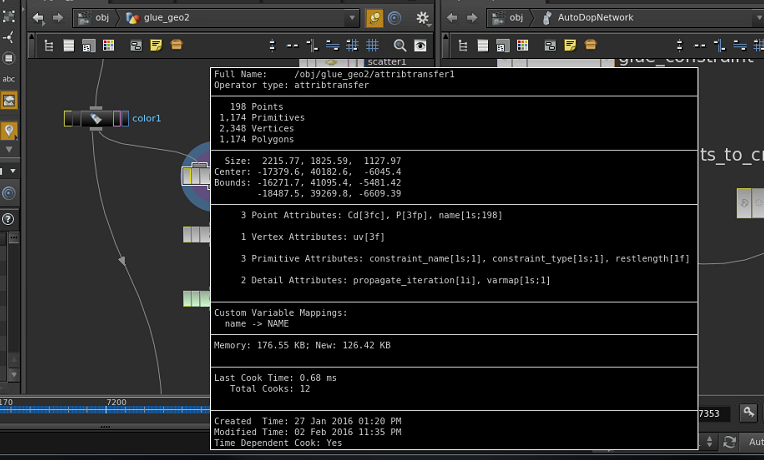
Task: Open gear pane settings menu
Action: point(422,19)
